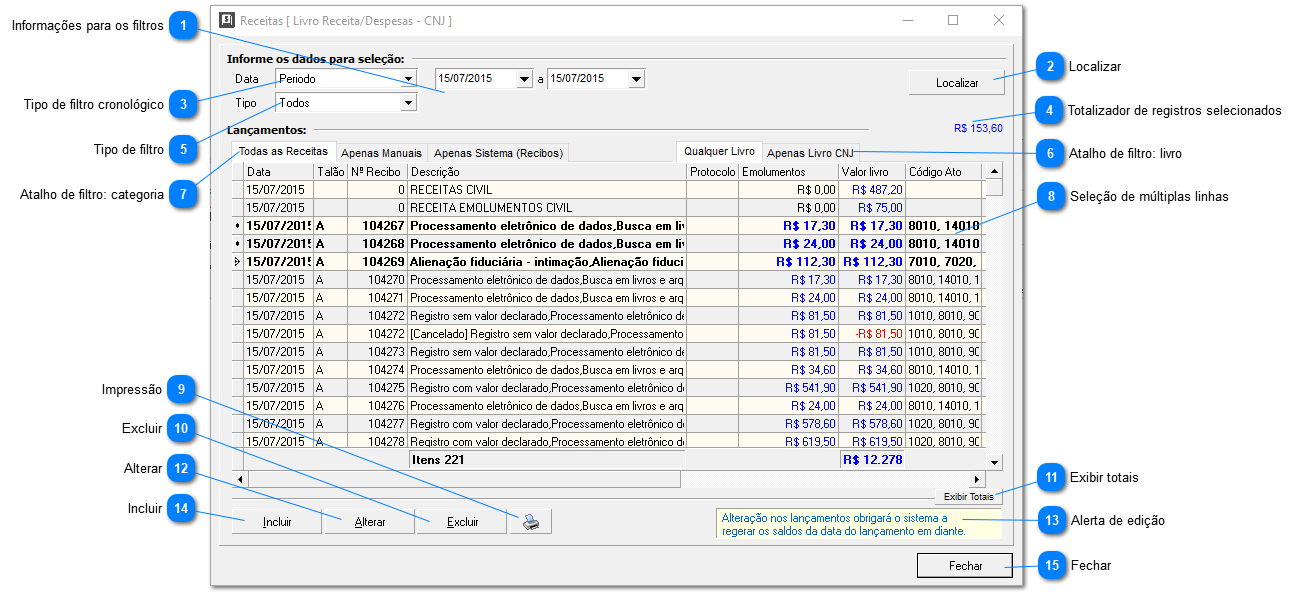Click the blue callout badge number 6
The height and width of the screenshot is (595, 1298).
[1049, 153]
